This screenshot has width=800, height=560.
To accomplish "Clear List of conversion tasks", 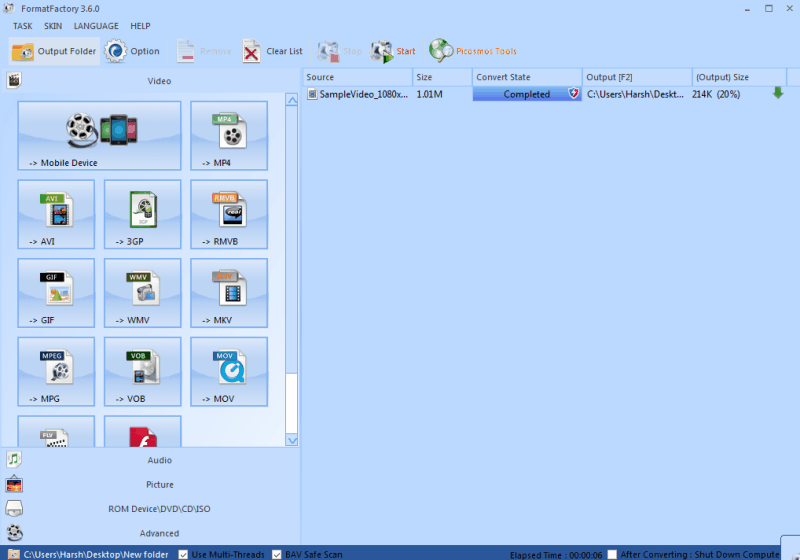I will tap(272, 51).
